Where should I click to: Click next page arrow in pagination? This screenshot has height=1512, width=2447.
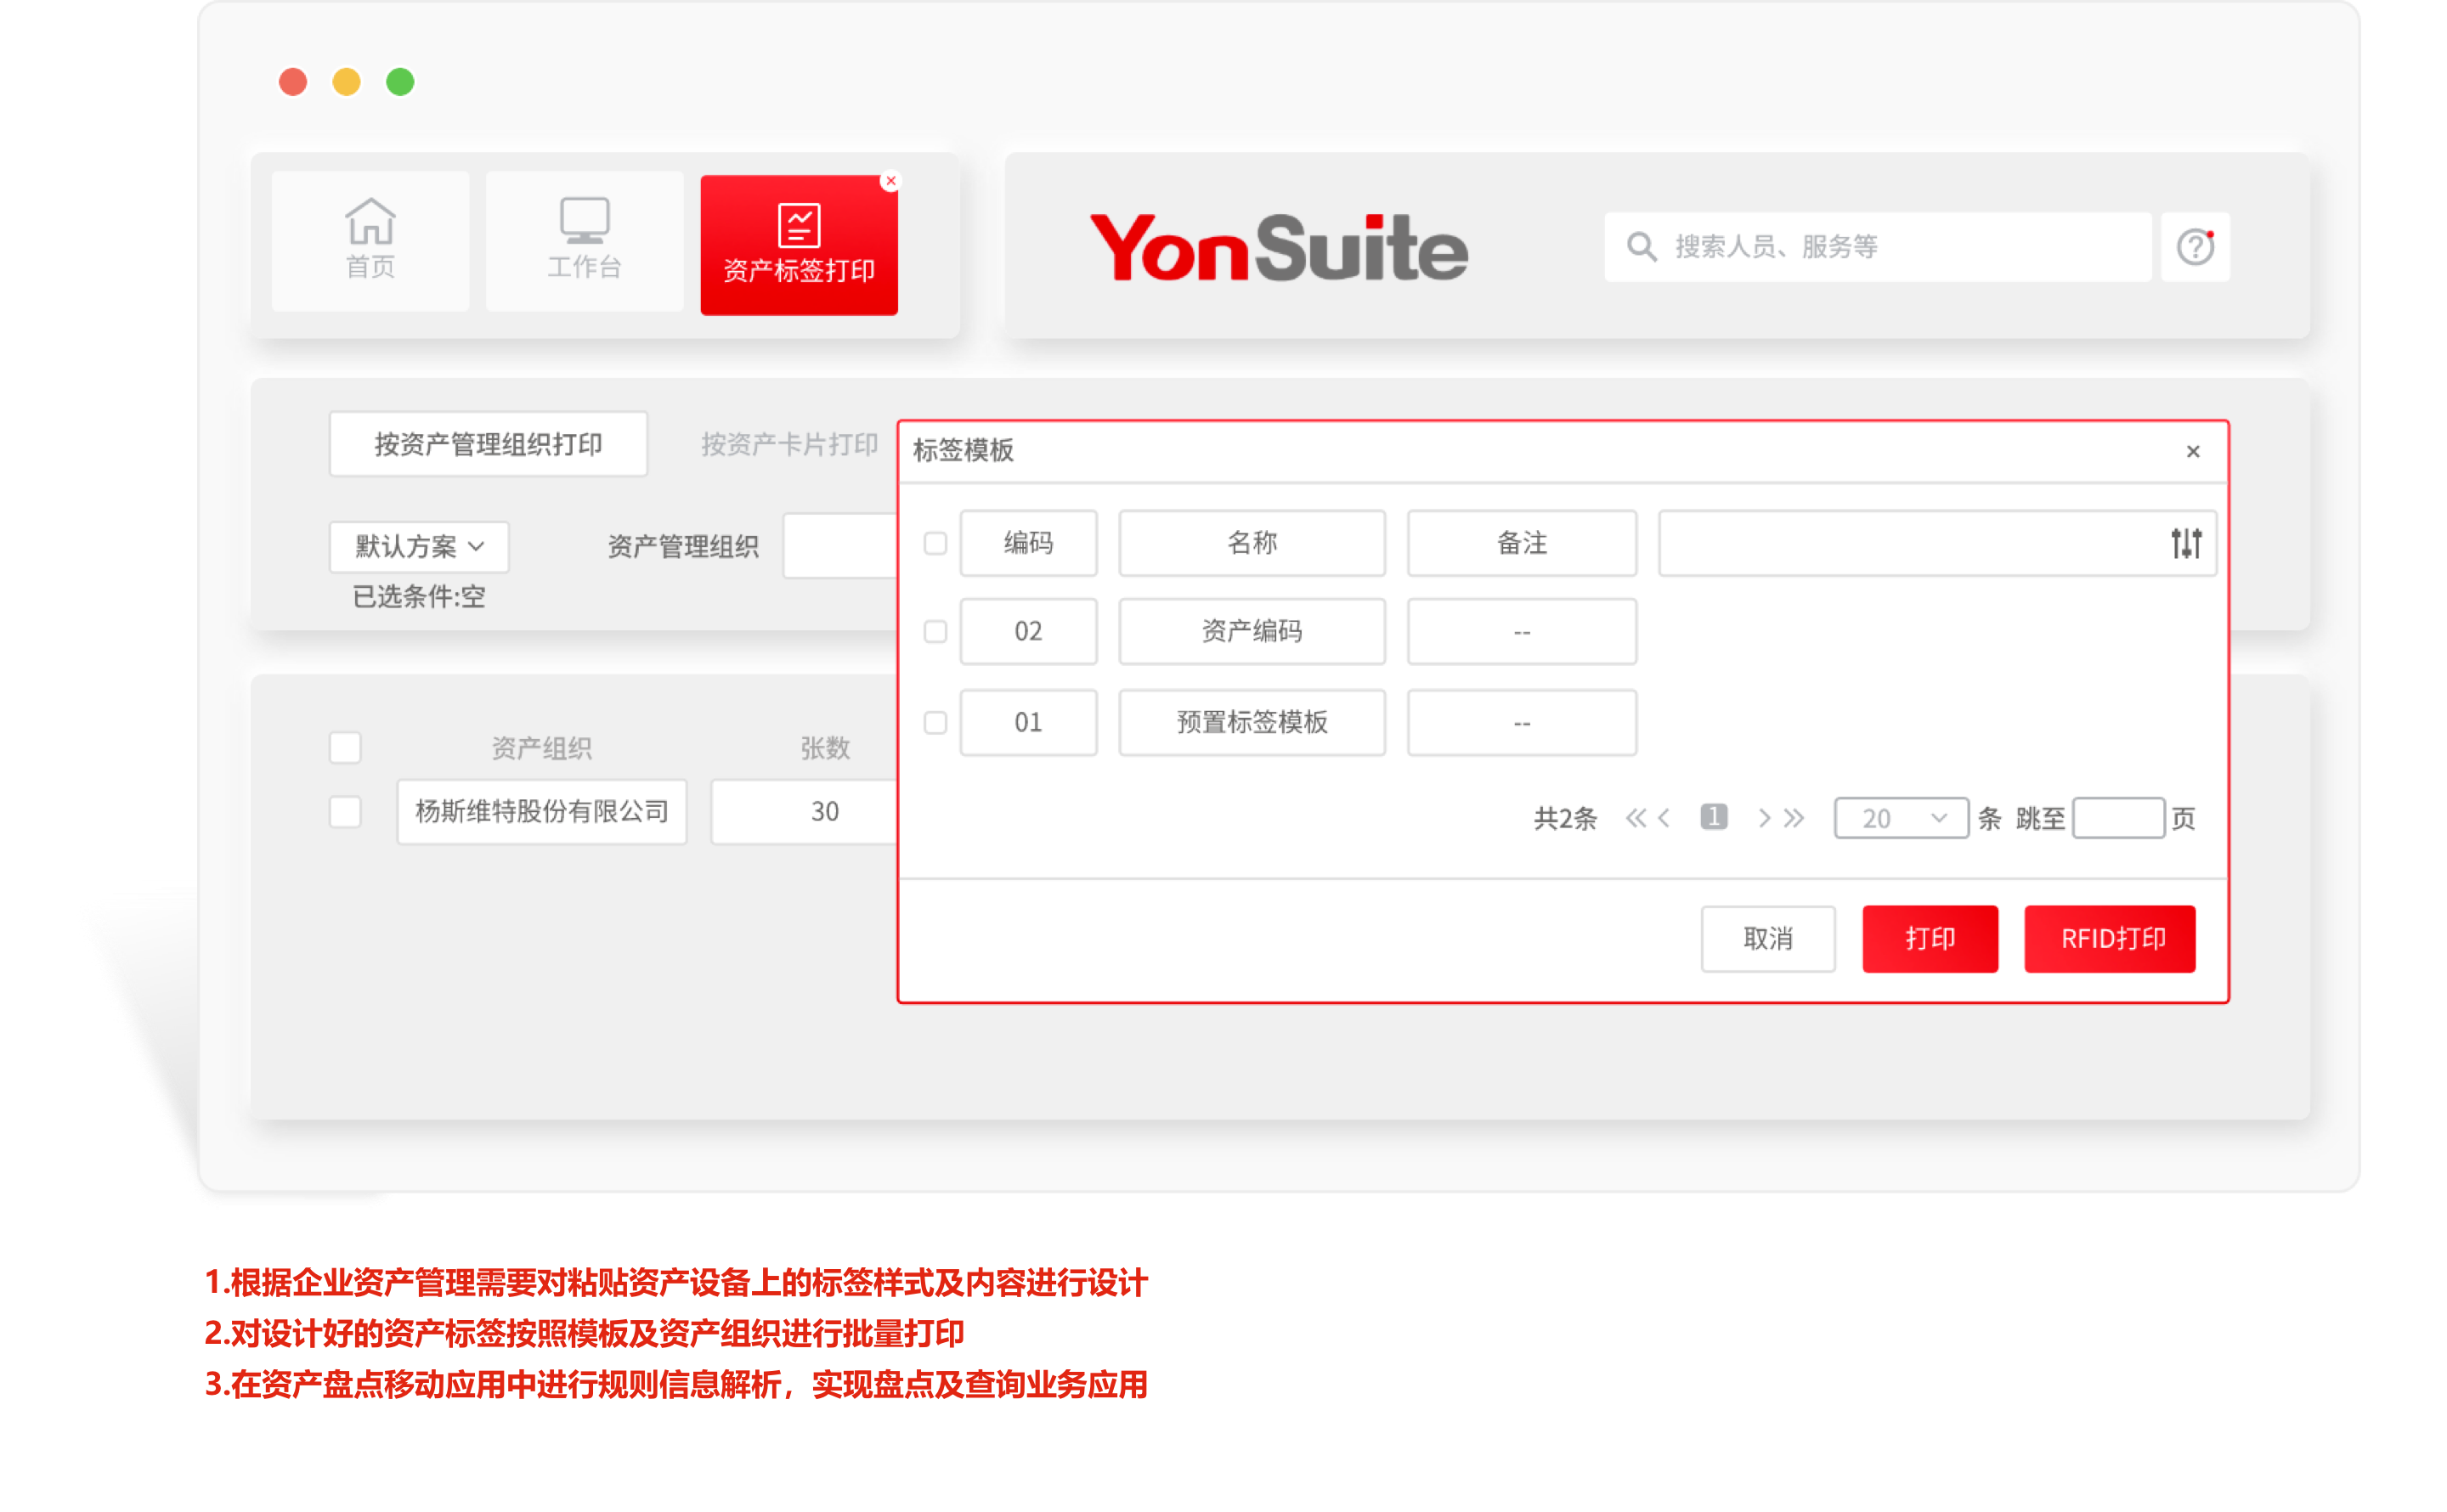click(1764, 818)
